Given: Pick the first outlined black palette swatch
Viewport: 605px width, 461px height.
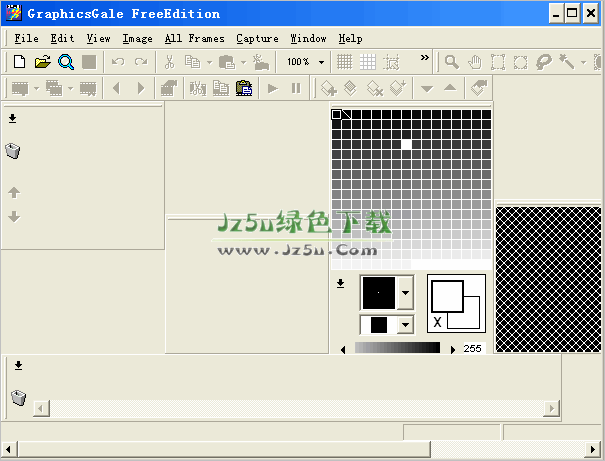Looking at the screenshot, I should point(336,114).
